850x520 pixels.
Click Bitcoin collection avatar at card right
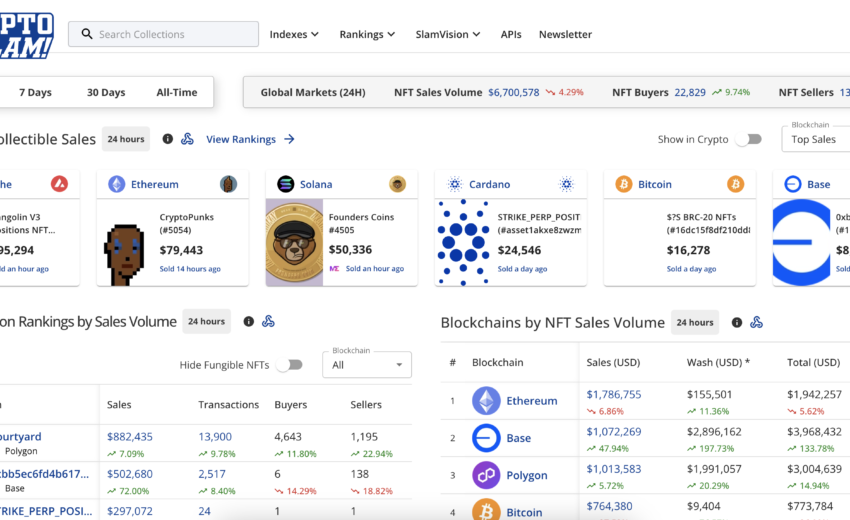pyautogui.click(x=736, y=184)
